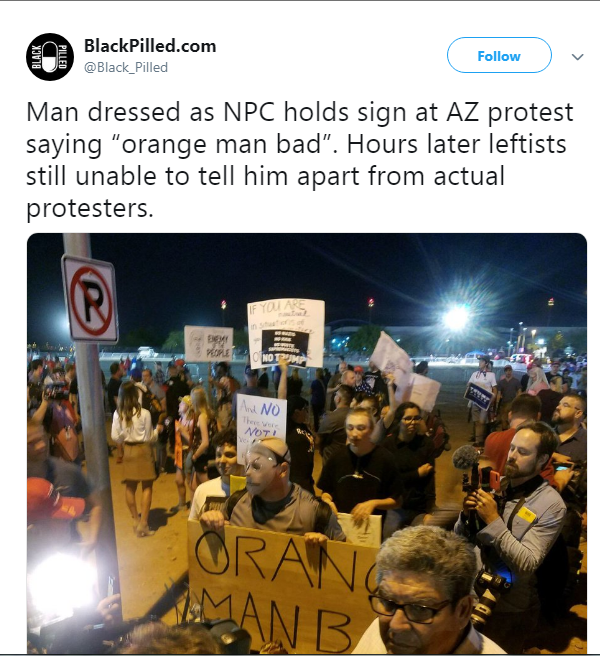
Task: Open the Black Pilled pill avatar
Action: pos(50,56)
